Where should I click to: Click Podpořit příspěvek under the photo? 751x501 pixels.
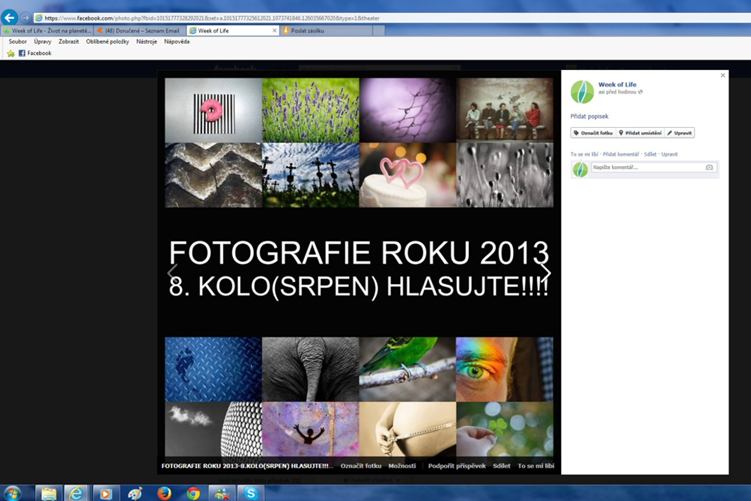pyautogui.click(x=456, y=466)
